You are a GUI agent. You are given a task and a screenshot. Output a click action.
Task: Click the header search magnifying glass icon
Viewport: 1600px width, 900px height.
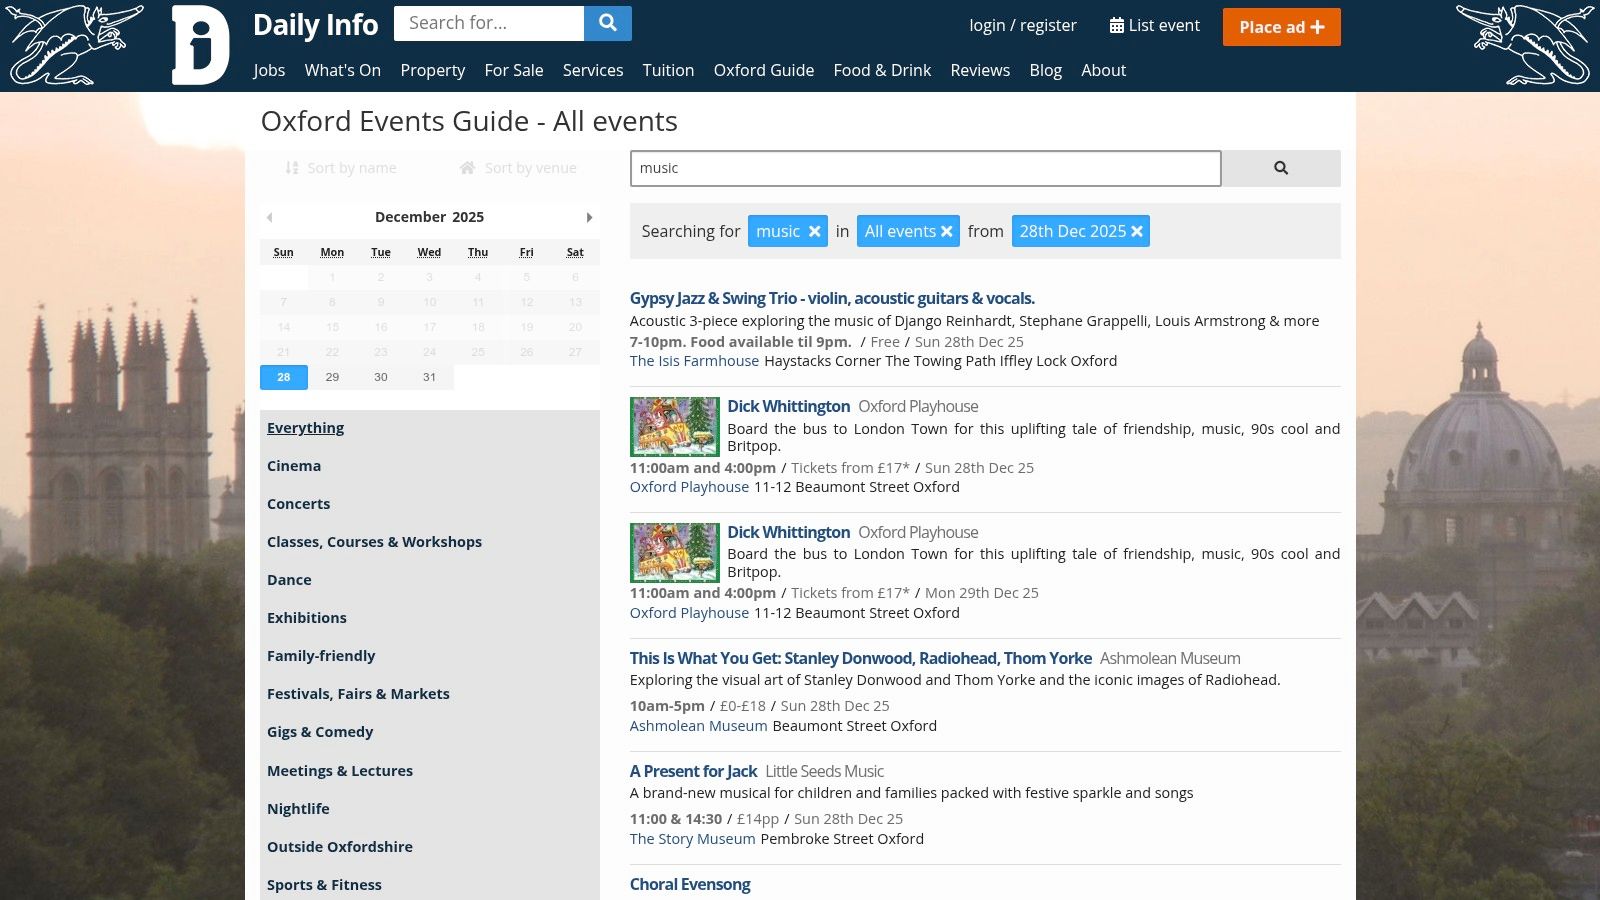pyautogui.click(x=608, y=22)
